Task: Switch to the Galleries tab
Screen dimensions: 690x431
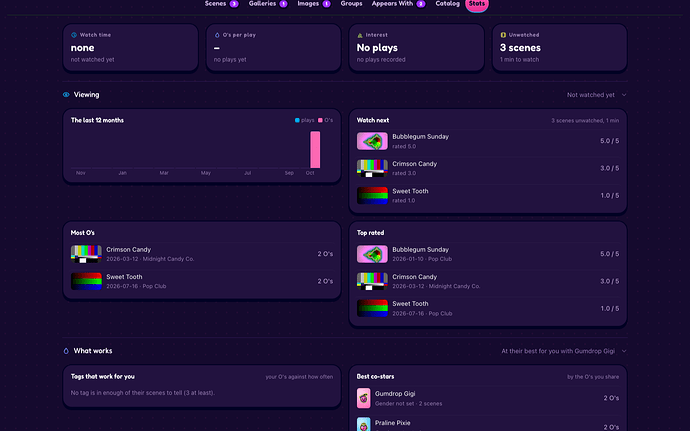Action: click(x=268, y=4)
